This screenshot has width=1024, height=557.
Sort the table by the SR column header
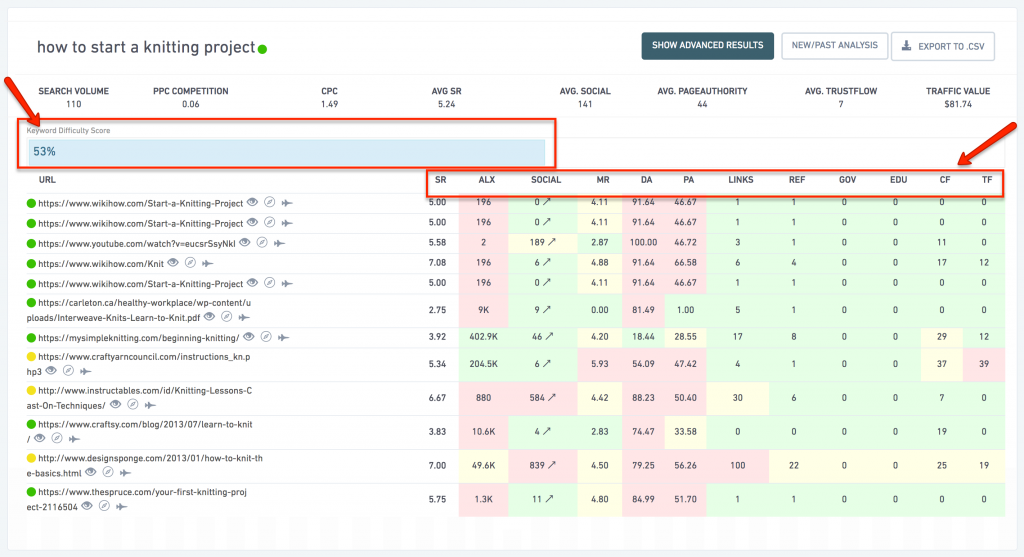pos(441,180)
